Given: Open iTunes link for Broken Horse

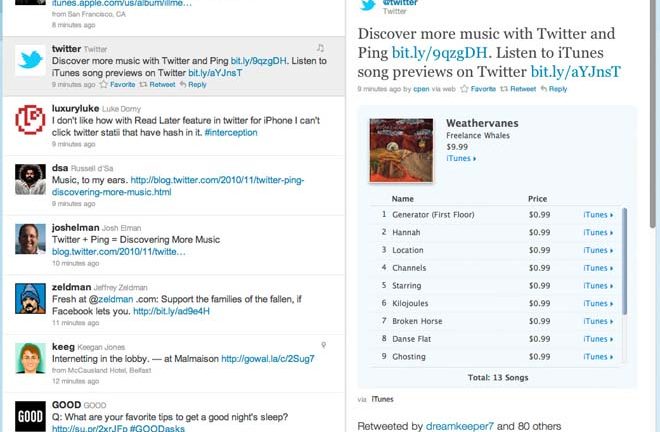Looking at the screenshot, I should tap(598, 321).
